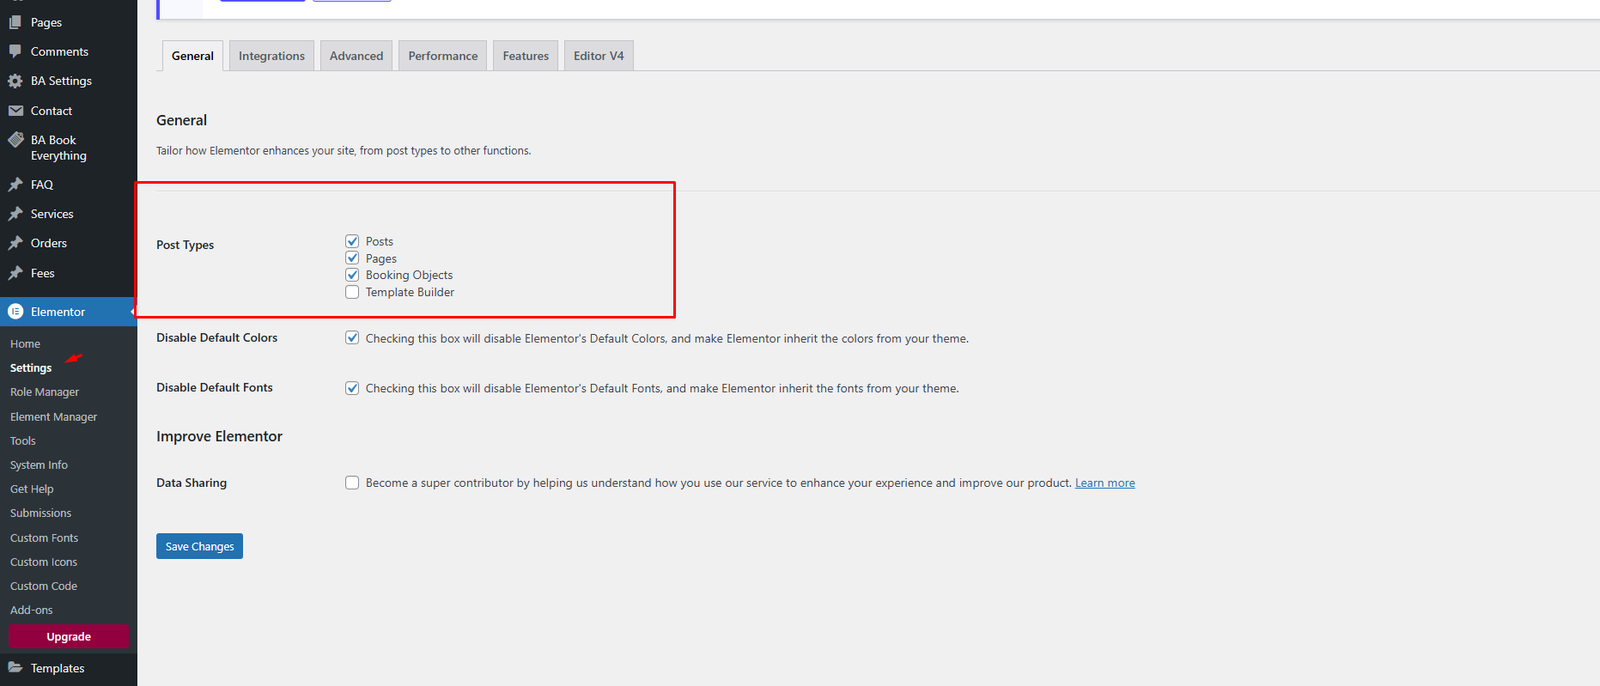Open the Performance tab

(x=442, y=56)
